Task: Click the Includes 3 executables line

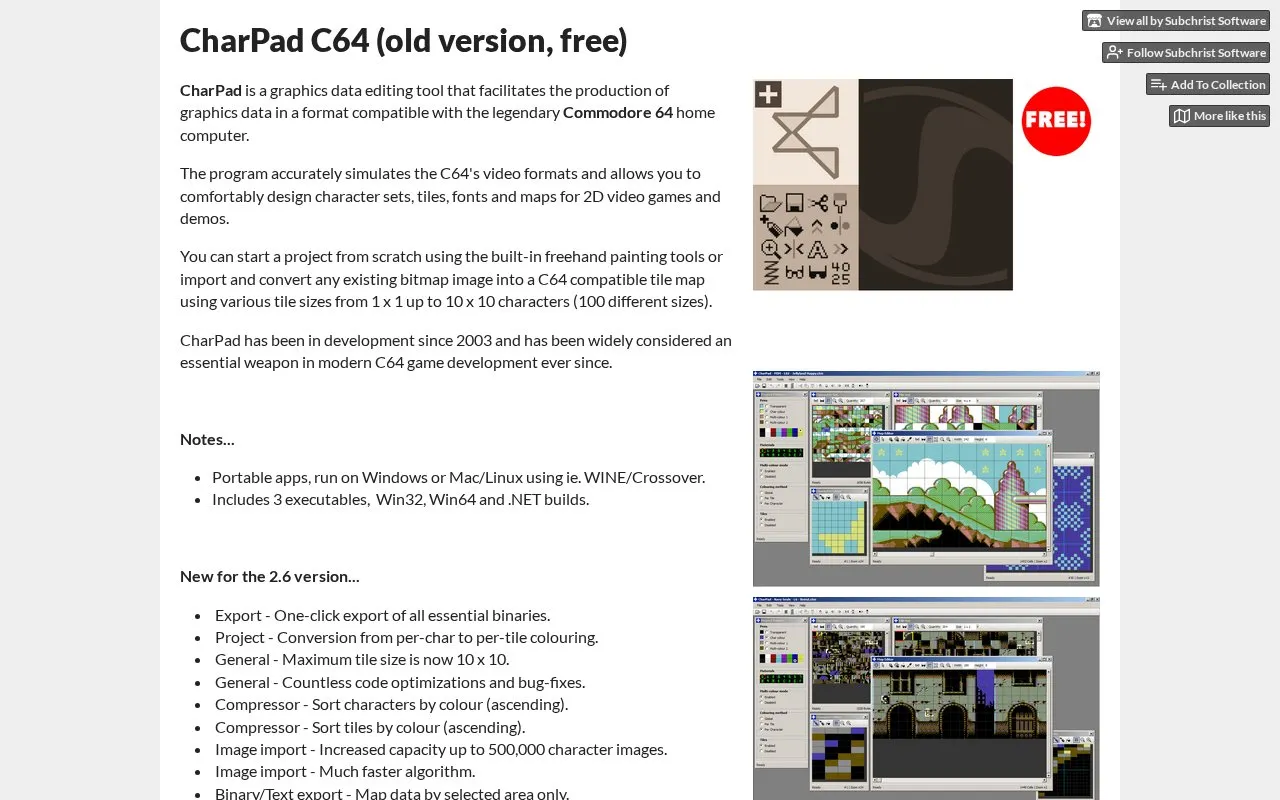Action: 400,499
